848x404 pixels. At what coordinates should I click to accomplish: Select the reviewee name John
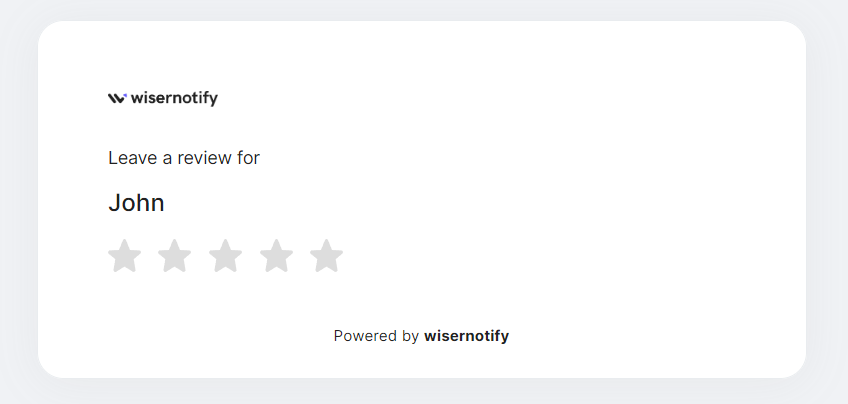pyautogui.click(x=136, y=203)
